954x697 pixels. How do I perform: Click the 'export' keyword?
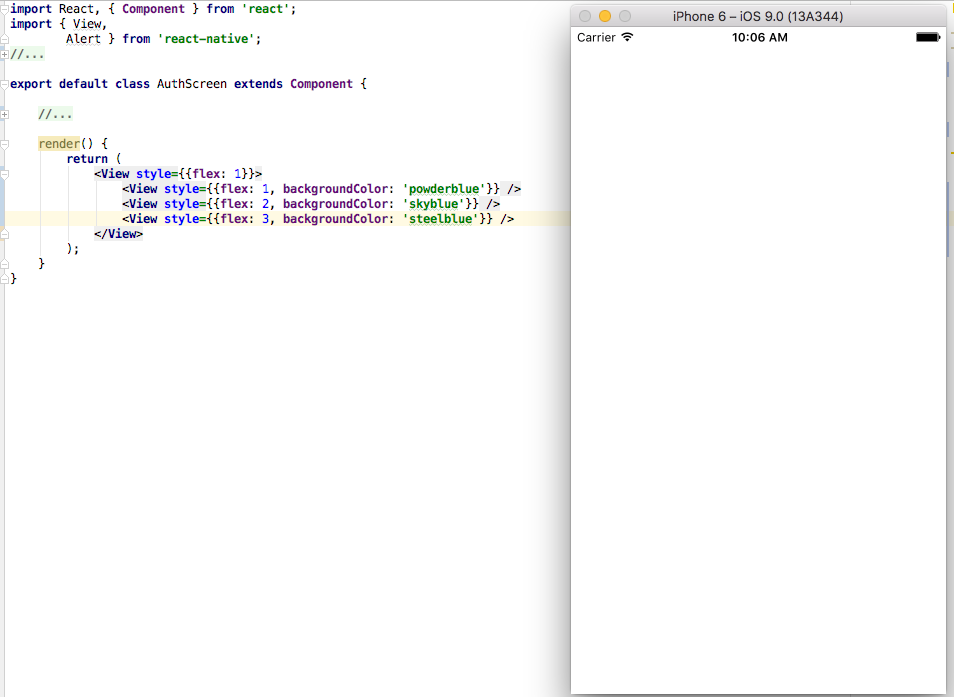31,84
